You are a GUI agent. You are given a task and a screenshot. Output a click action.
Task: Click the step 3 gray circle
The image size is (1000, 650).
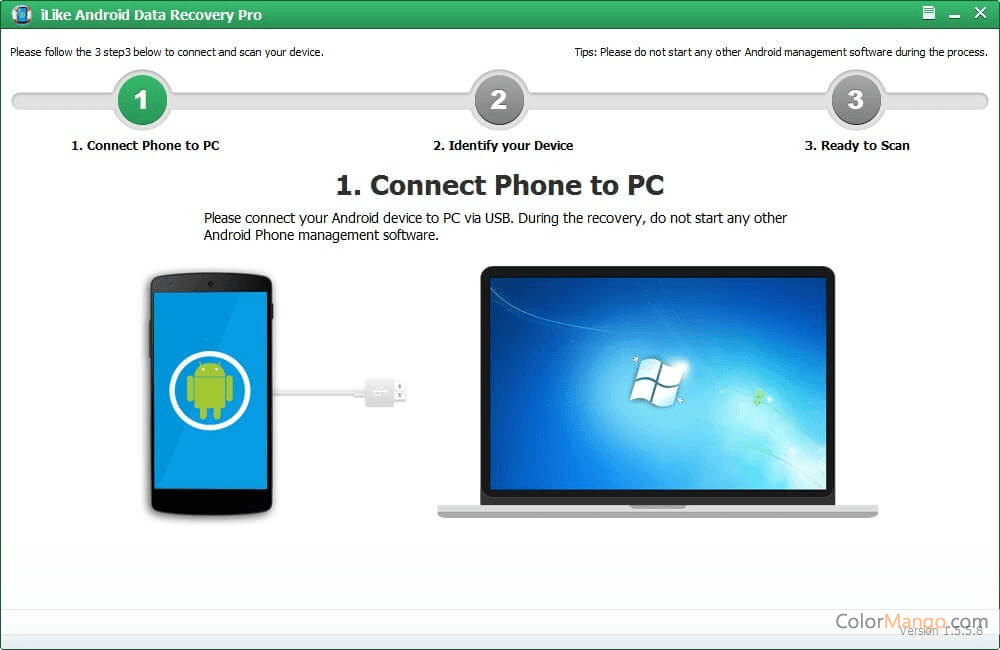[x=855, y=100]
